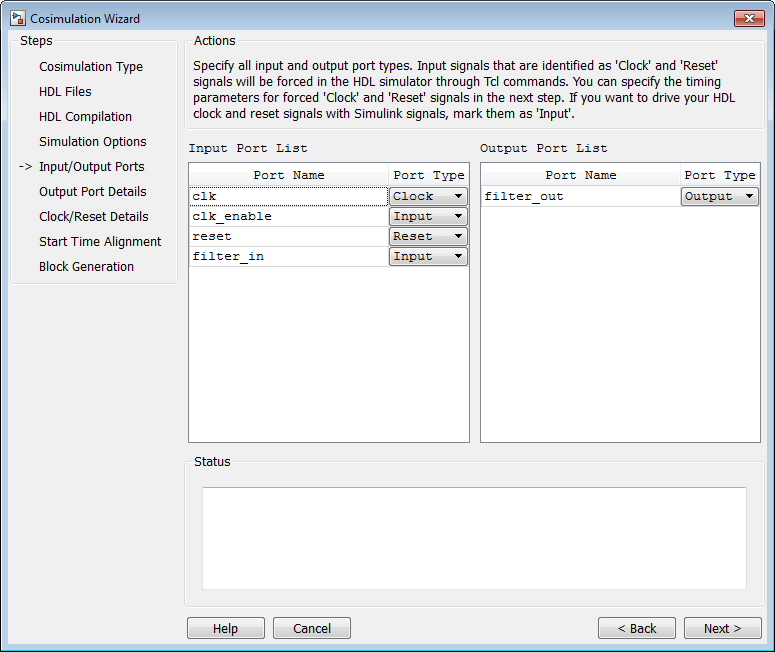Screen dimensions: 775x652
Task: Select the HDL Files step
Action: (x=65, y=91)
